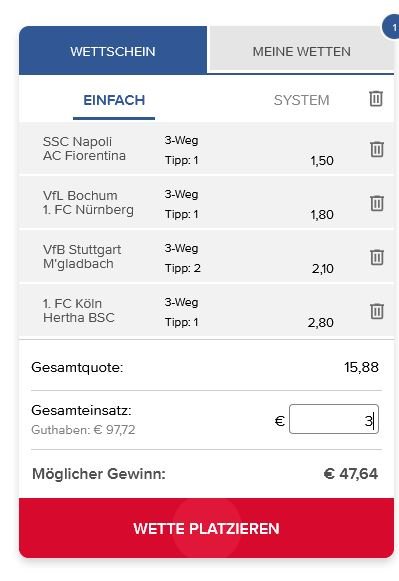Select the Einfach bet type
The height and width of the screenshot is (581, 399).
tap(114, 100)
